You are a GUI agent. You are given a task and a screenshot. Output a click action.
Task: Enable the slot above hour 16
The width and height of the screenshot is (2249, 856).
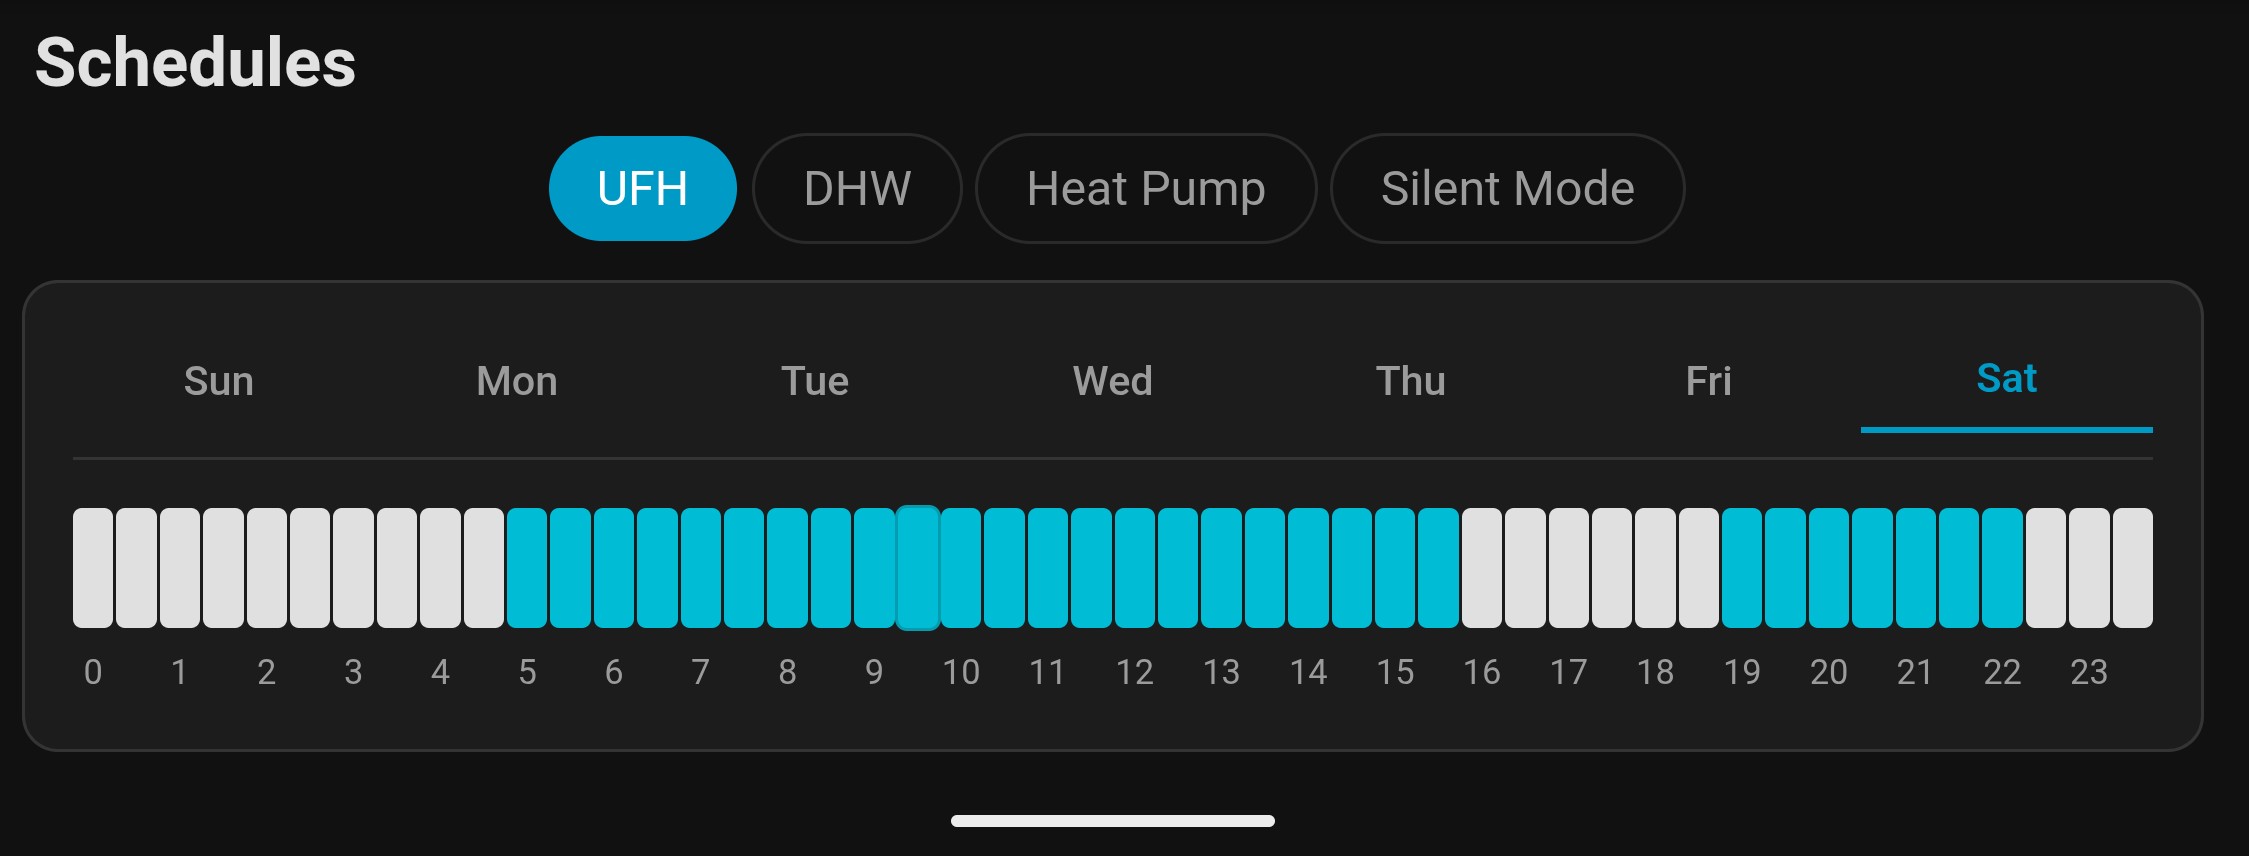pyautogui.click(x=1482, y=568)
